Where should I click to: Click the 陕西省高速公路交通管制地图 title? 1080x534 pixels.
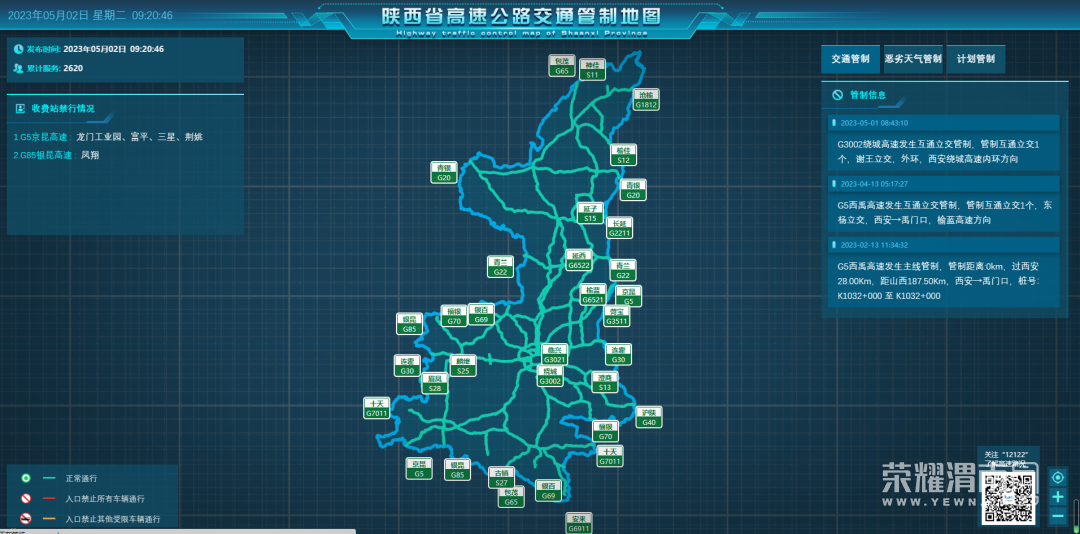coord(522,16)
